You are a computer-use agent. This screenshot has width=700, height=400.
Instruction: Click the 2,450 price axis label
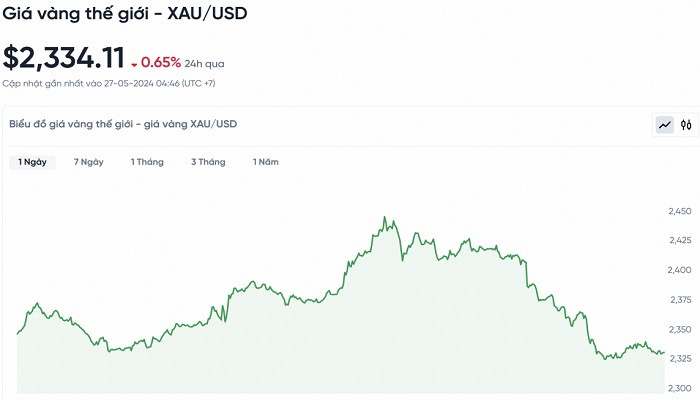click(x=680, y=212)
